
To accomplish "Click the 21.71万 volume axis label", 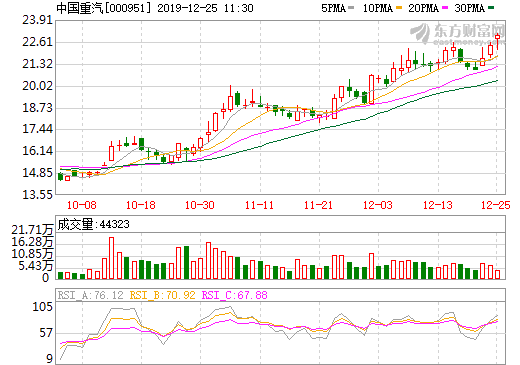I will pyautogui.click(x=32, y=230).
